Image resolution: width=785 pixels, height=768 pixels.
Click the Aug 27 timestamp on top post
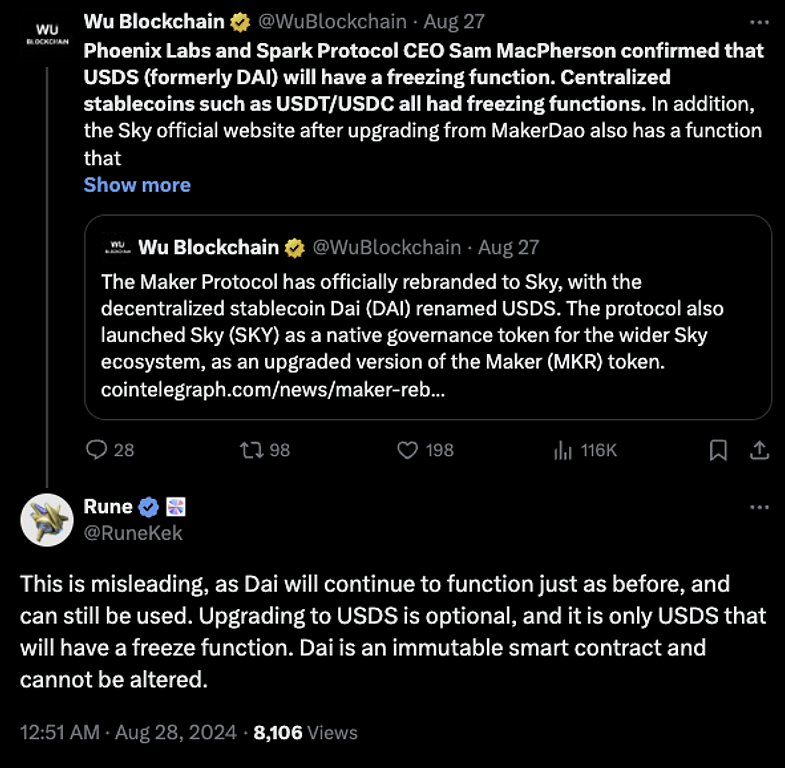click(454, 21)
